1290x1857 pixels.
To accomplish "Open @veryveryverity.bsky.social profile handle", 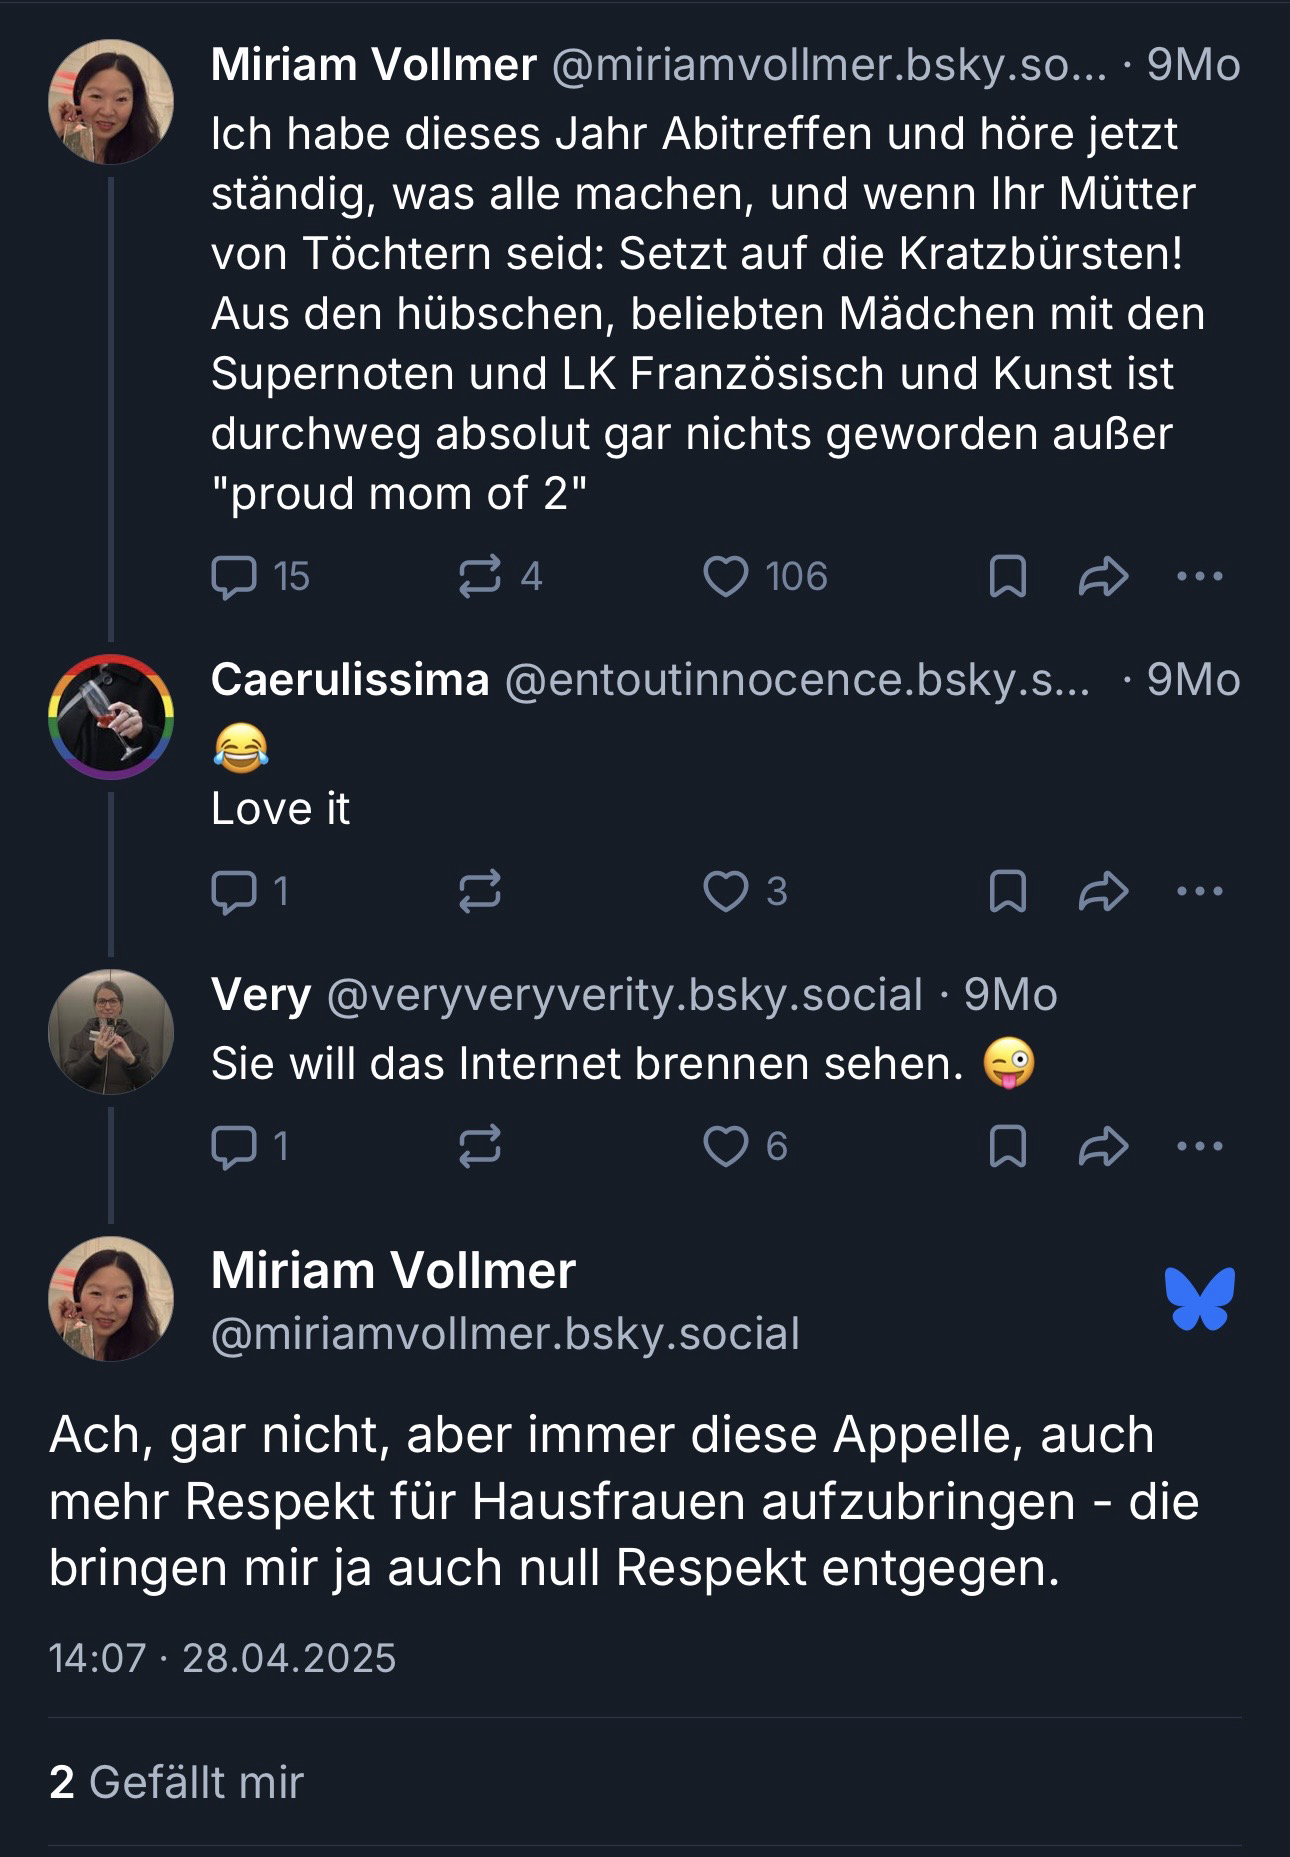I will tap(624, 995).
